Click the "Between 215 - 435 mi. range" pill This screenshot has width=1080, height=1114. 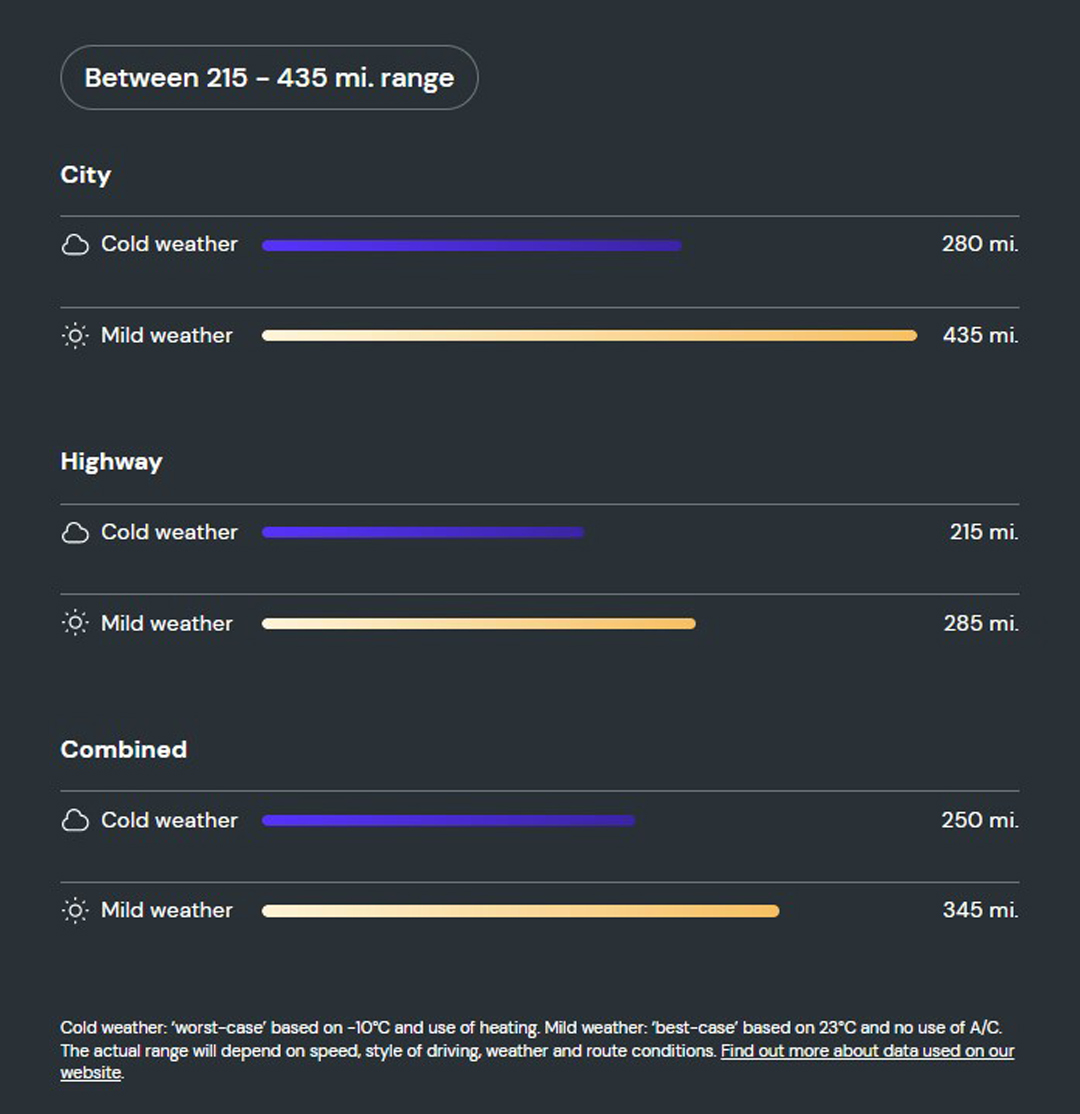click(x=269, y=78)
